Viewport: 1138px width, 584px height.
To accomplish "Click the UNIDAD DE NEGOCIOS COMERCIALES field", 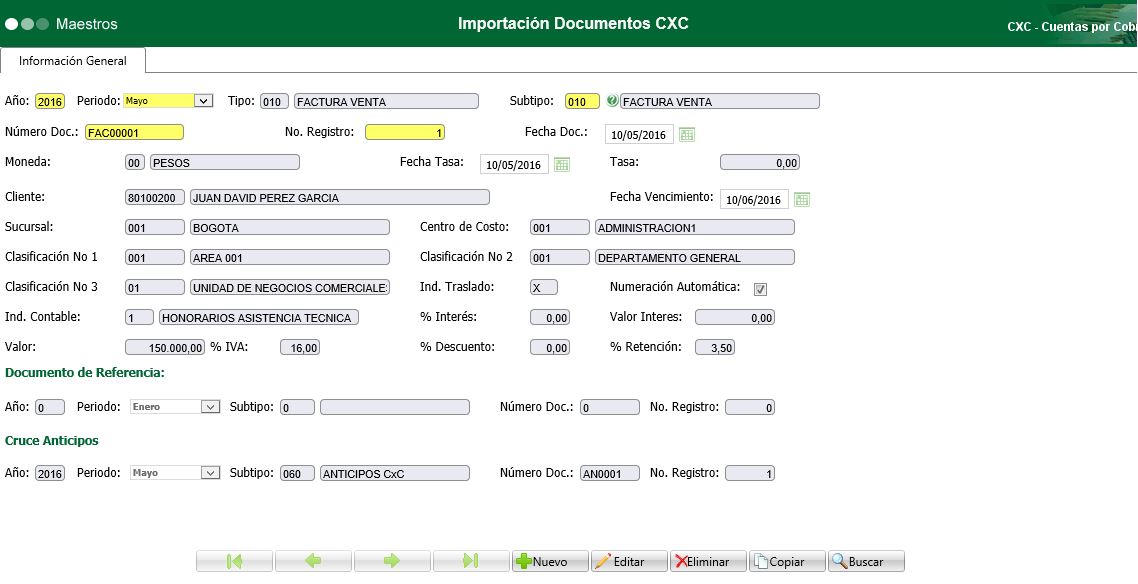I will click(x=290, y=287).
